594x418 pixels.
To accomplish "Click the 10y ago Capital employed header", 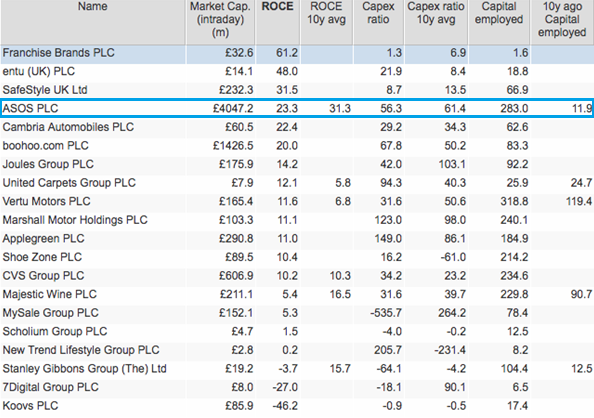I will pyautogui.click(x=562, y=19).
